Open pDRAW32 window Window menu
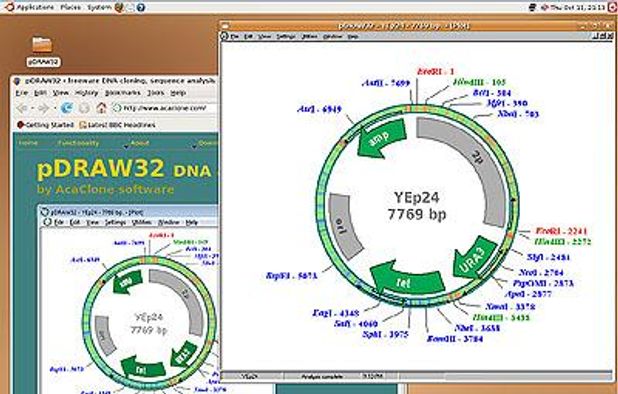This screenshot has height=394, width=618. (332, 36)
